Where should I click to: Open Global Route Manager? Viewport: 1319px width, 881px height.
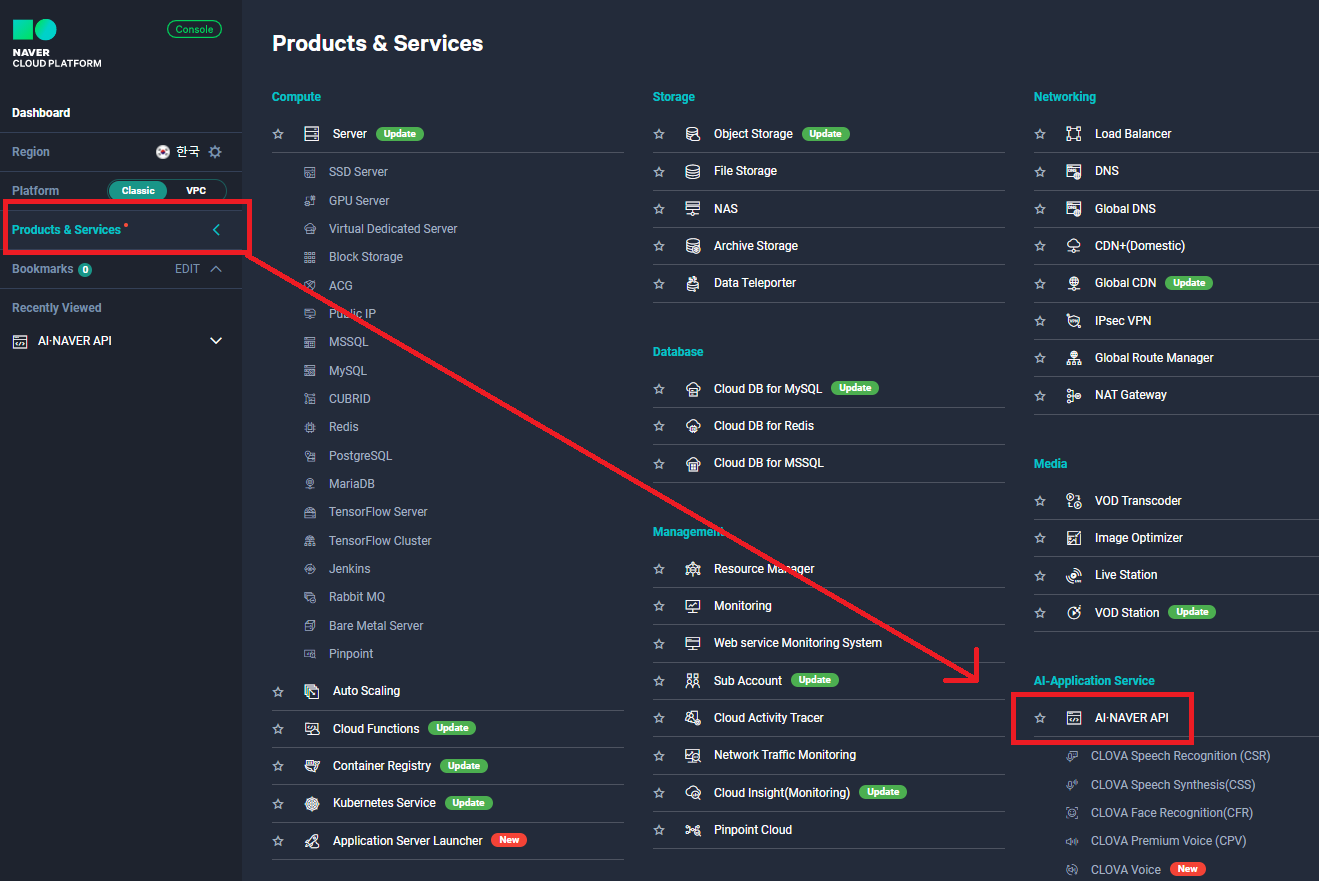[x=1154, y=358]
